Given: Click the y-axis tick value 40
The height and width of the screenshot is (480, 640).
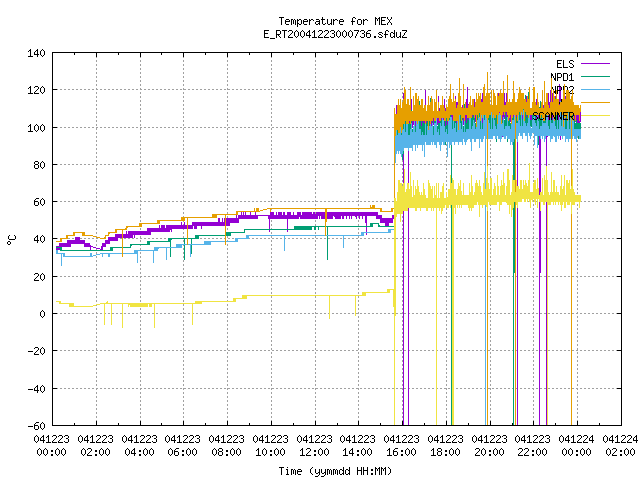Looking at the screenshot, I should (x=39, y=239).
